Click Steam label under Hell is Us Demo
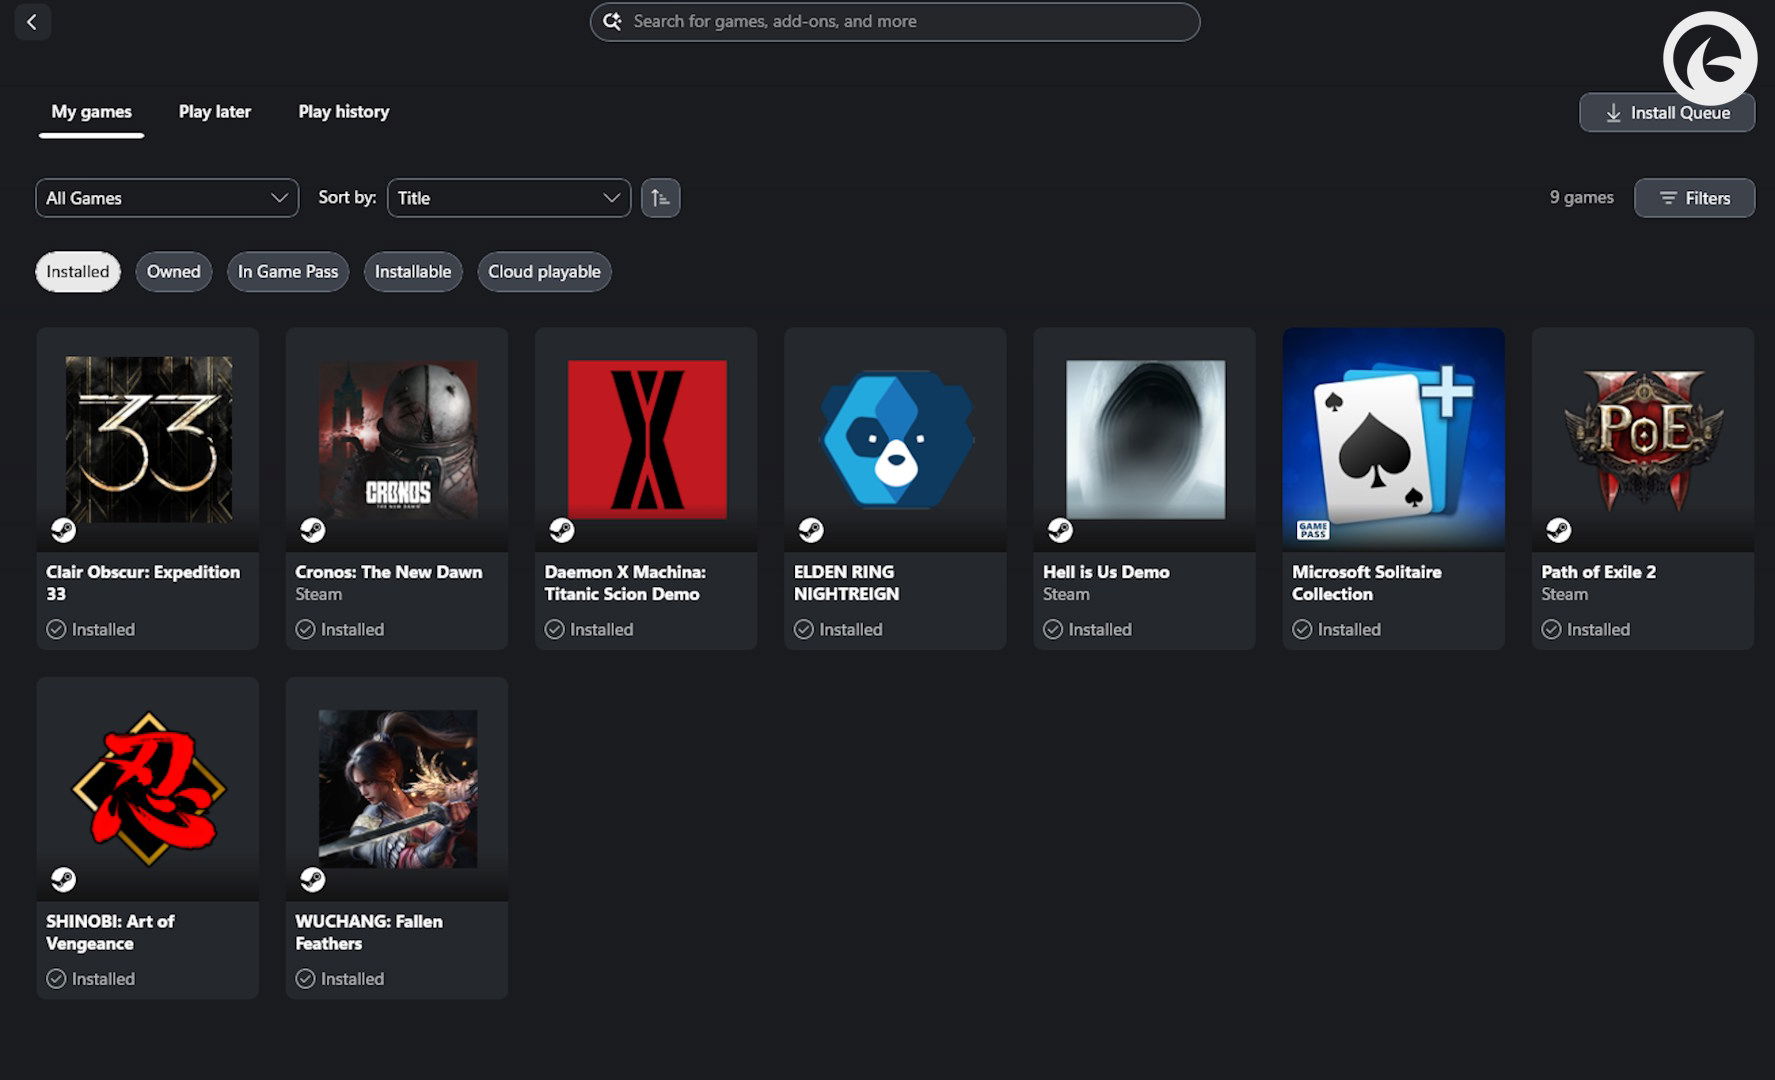Image resolution: width=1775 pixels, height=1080 pixels. click(x=1066, y=594)
